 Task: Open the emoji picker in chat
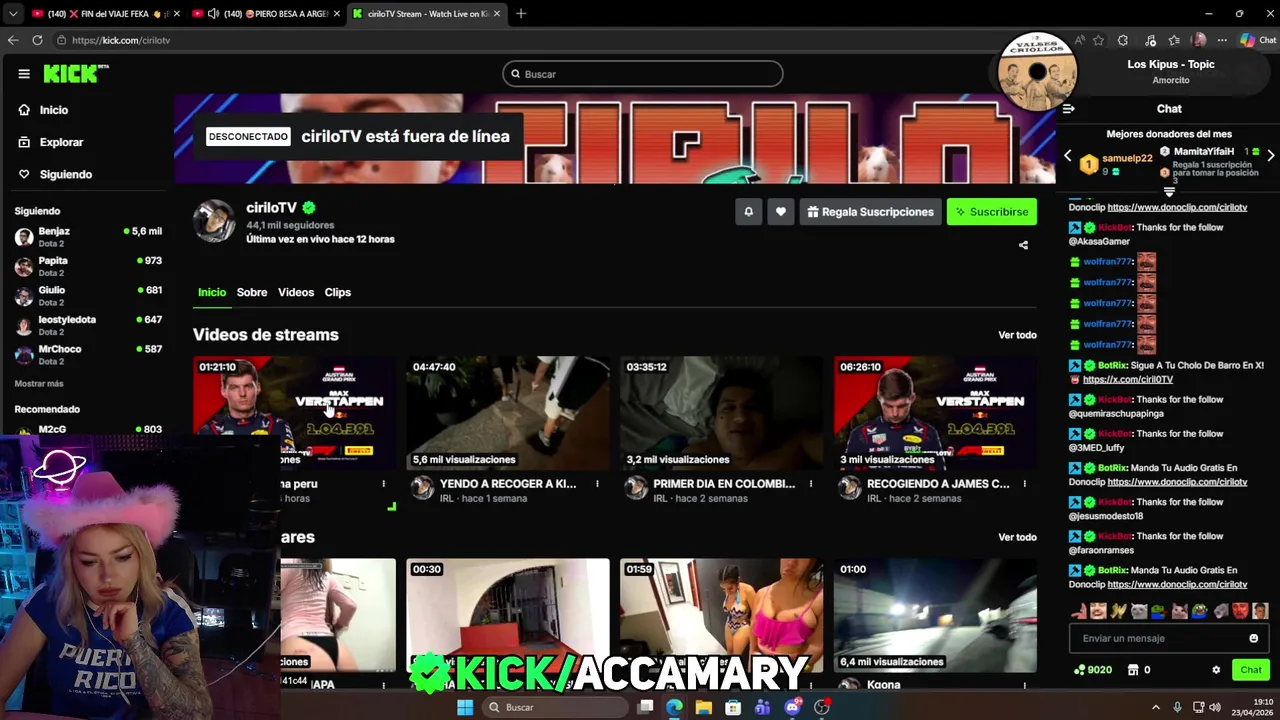1253,638
